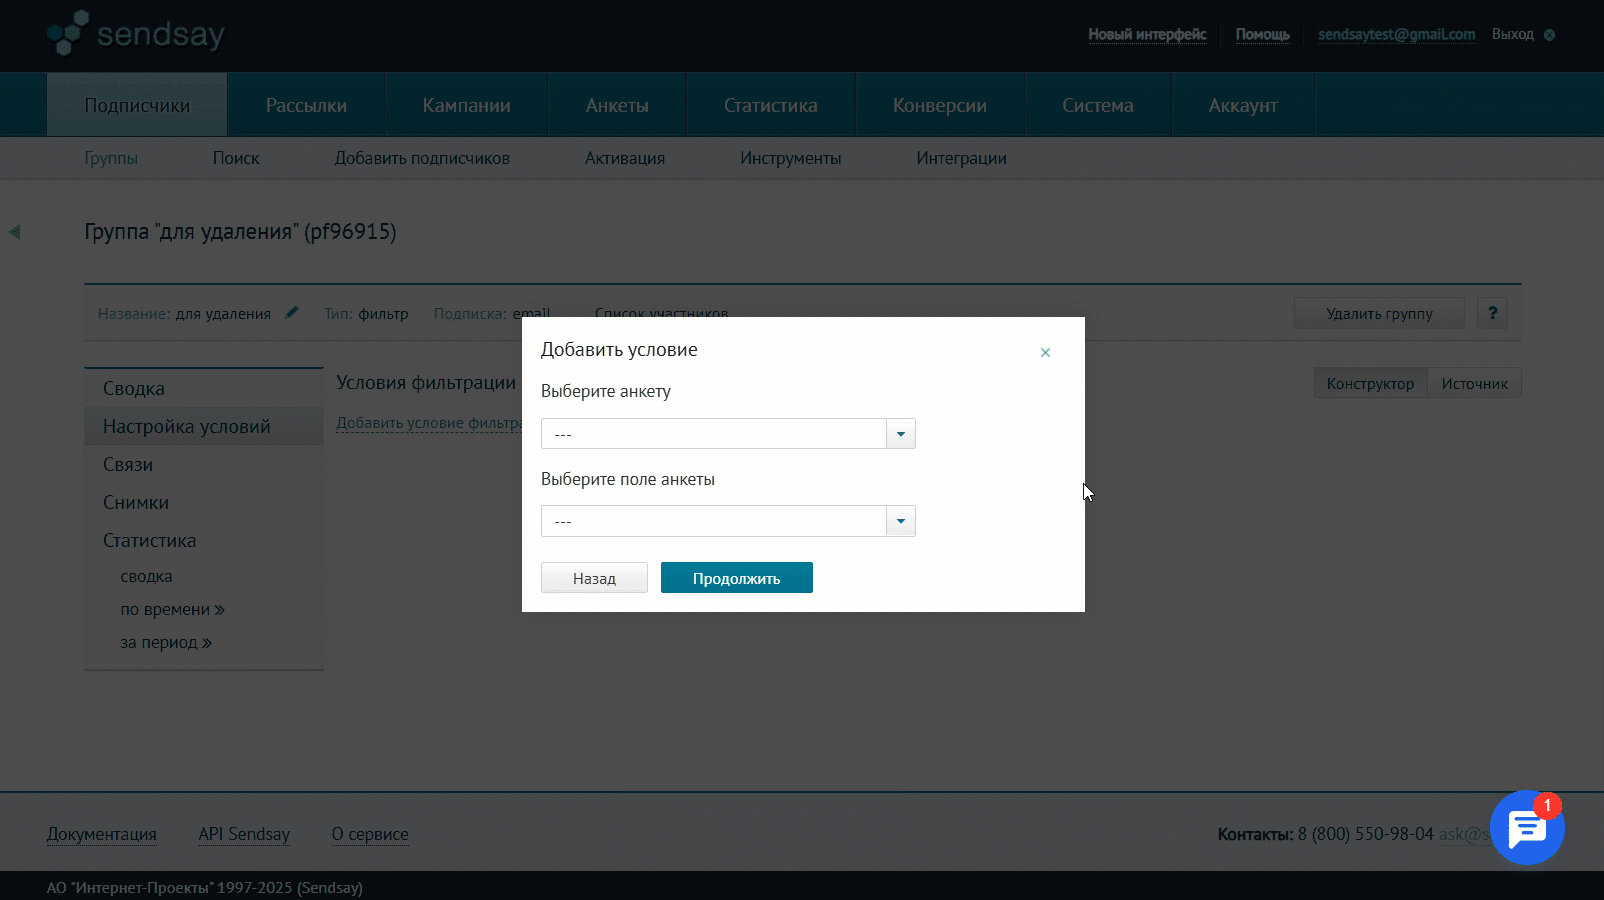Switch to the Рассылки tab
Screen dimensions: 1604x900
pyautogui.click(x=305, y=104)
